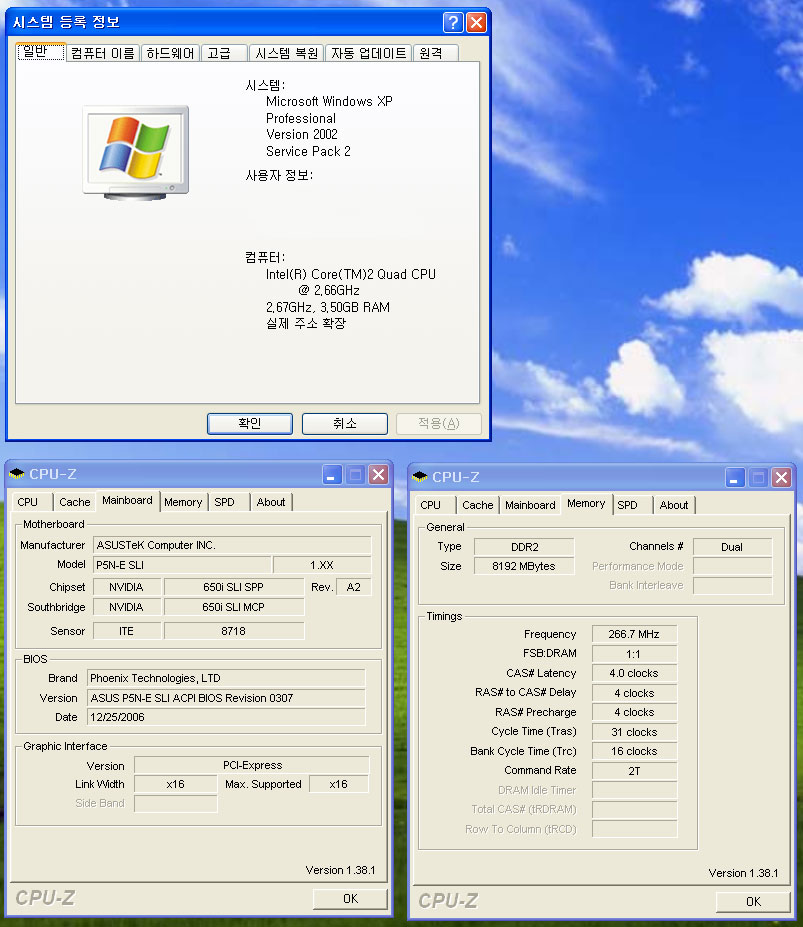Open Cache tab in Mainboard CPU-Z window

(75, 502)
